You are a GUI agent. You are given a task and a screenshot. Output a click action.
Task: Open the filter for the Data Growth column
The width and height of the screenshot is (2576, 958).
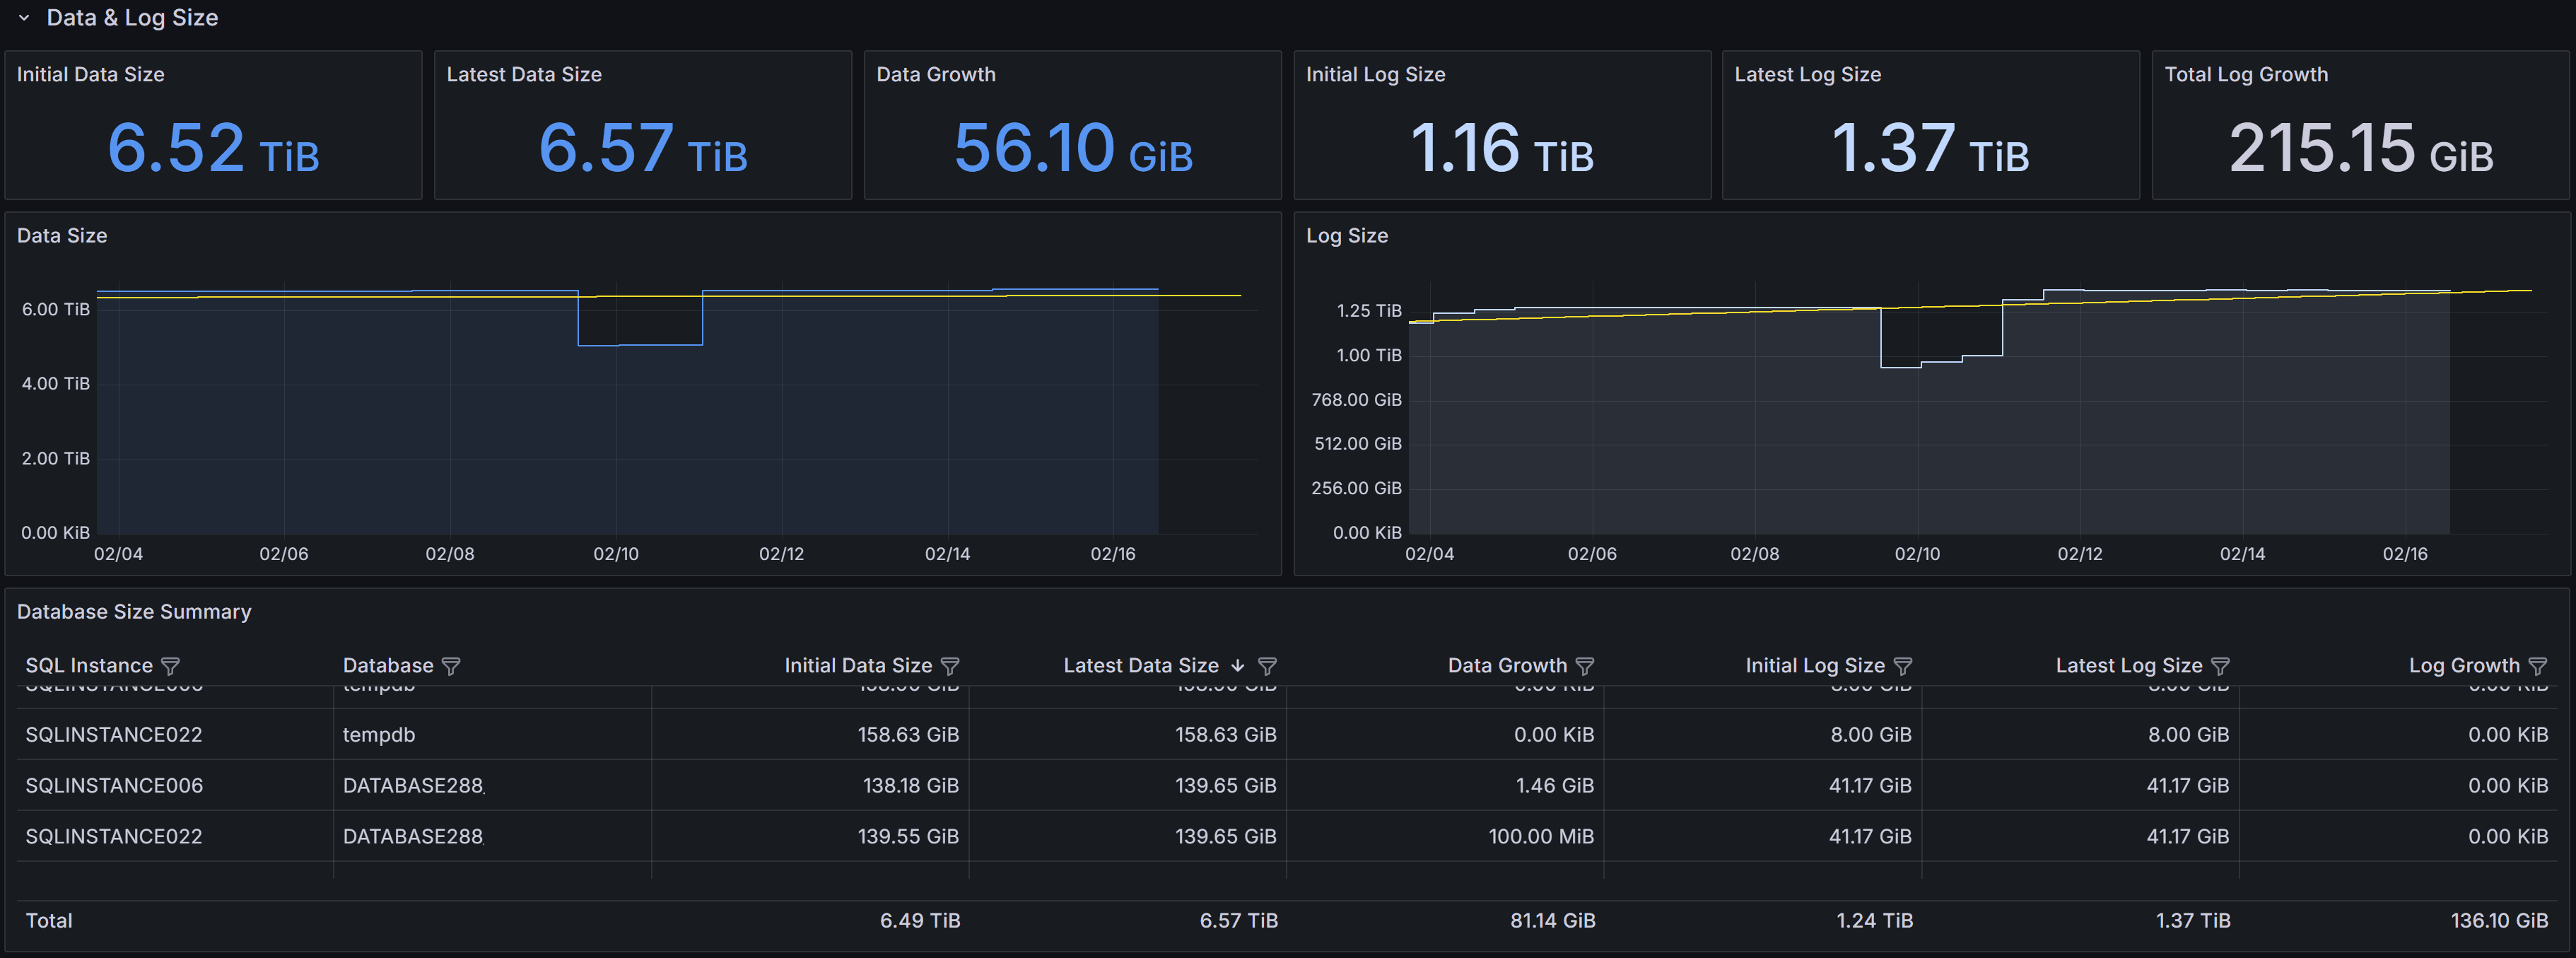pos(1586,665)
